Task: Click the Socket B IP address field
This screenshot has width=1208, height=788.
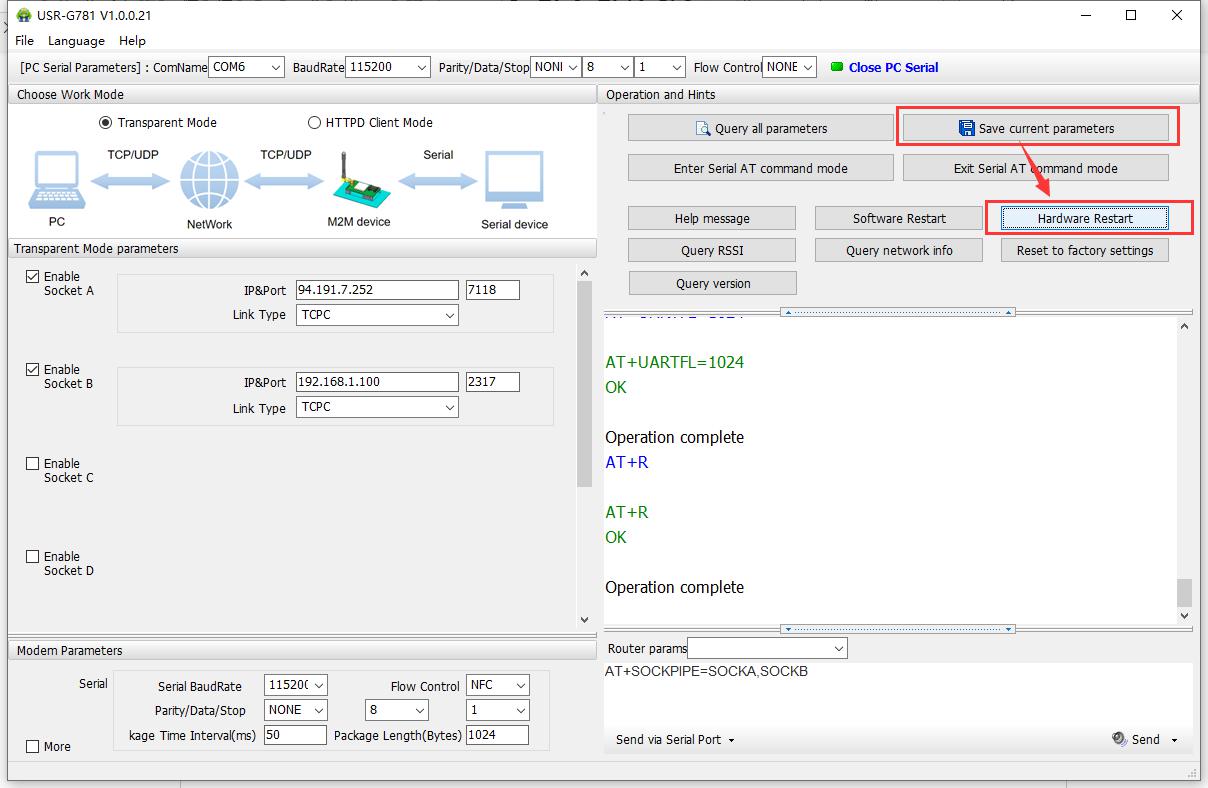Action: coord(377,382)
